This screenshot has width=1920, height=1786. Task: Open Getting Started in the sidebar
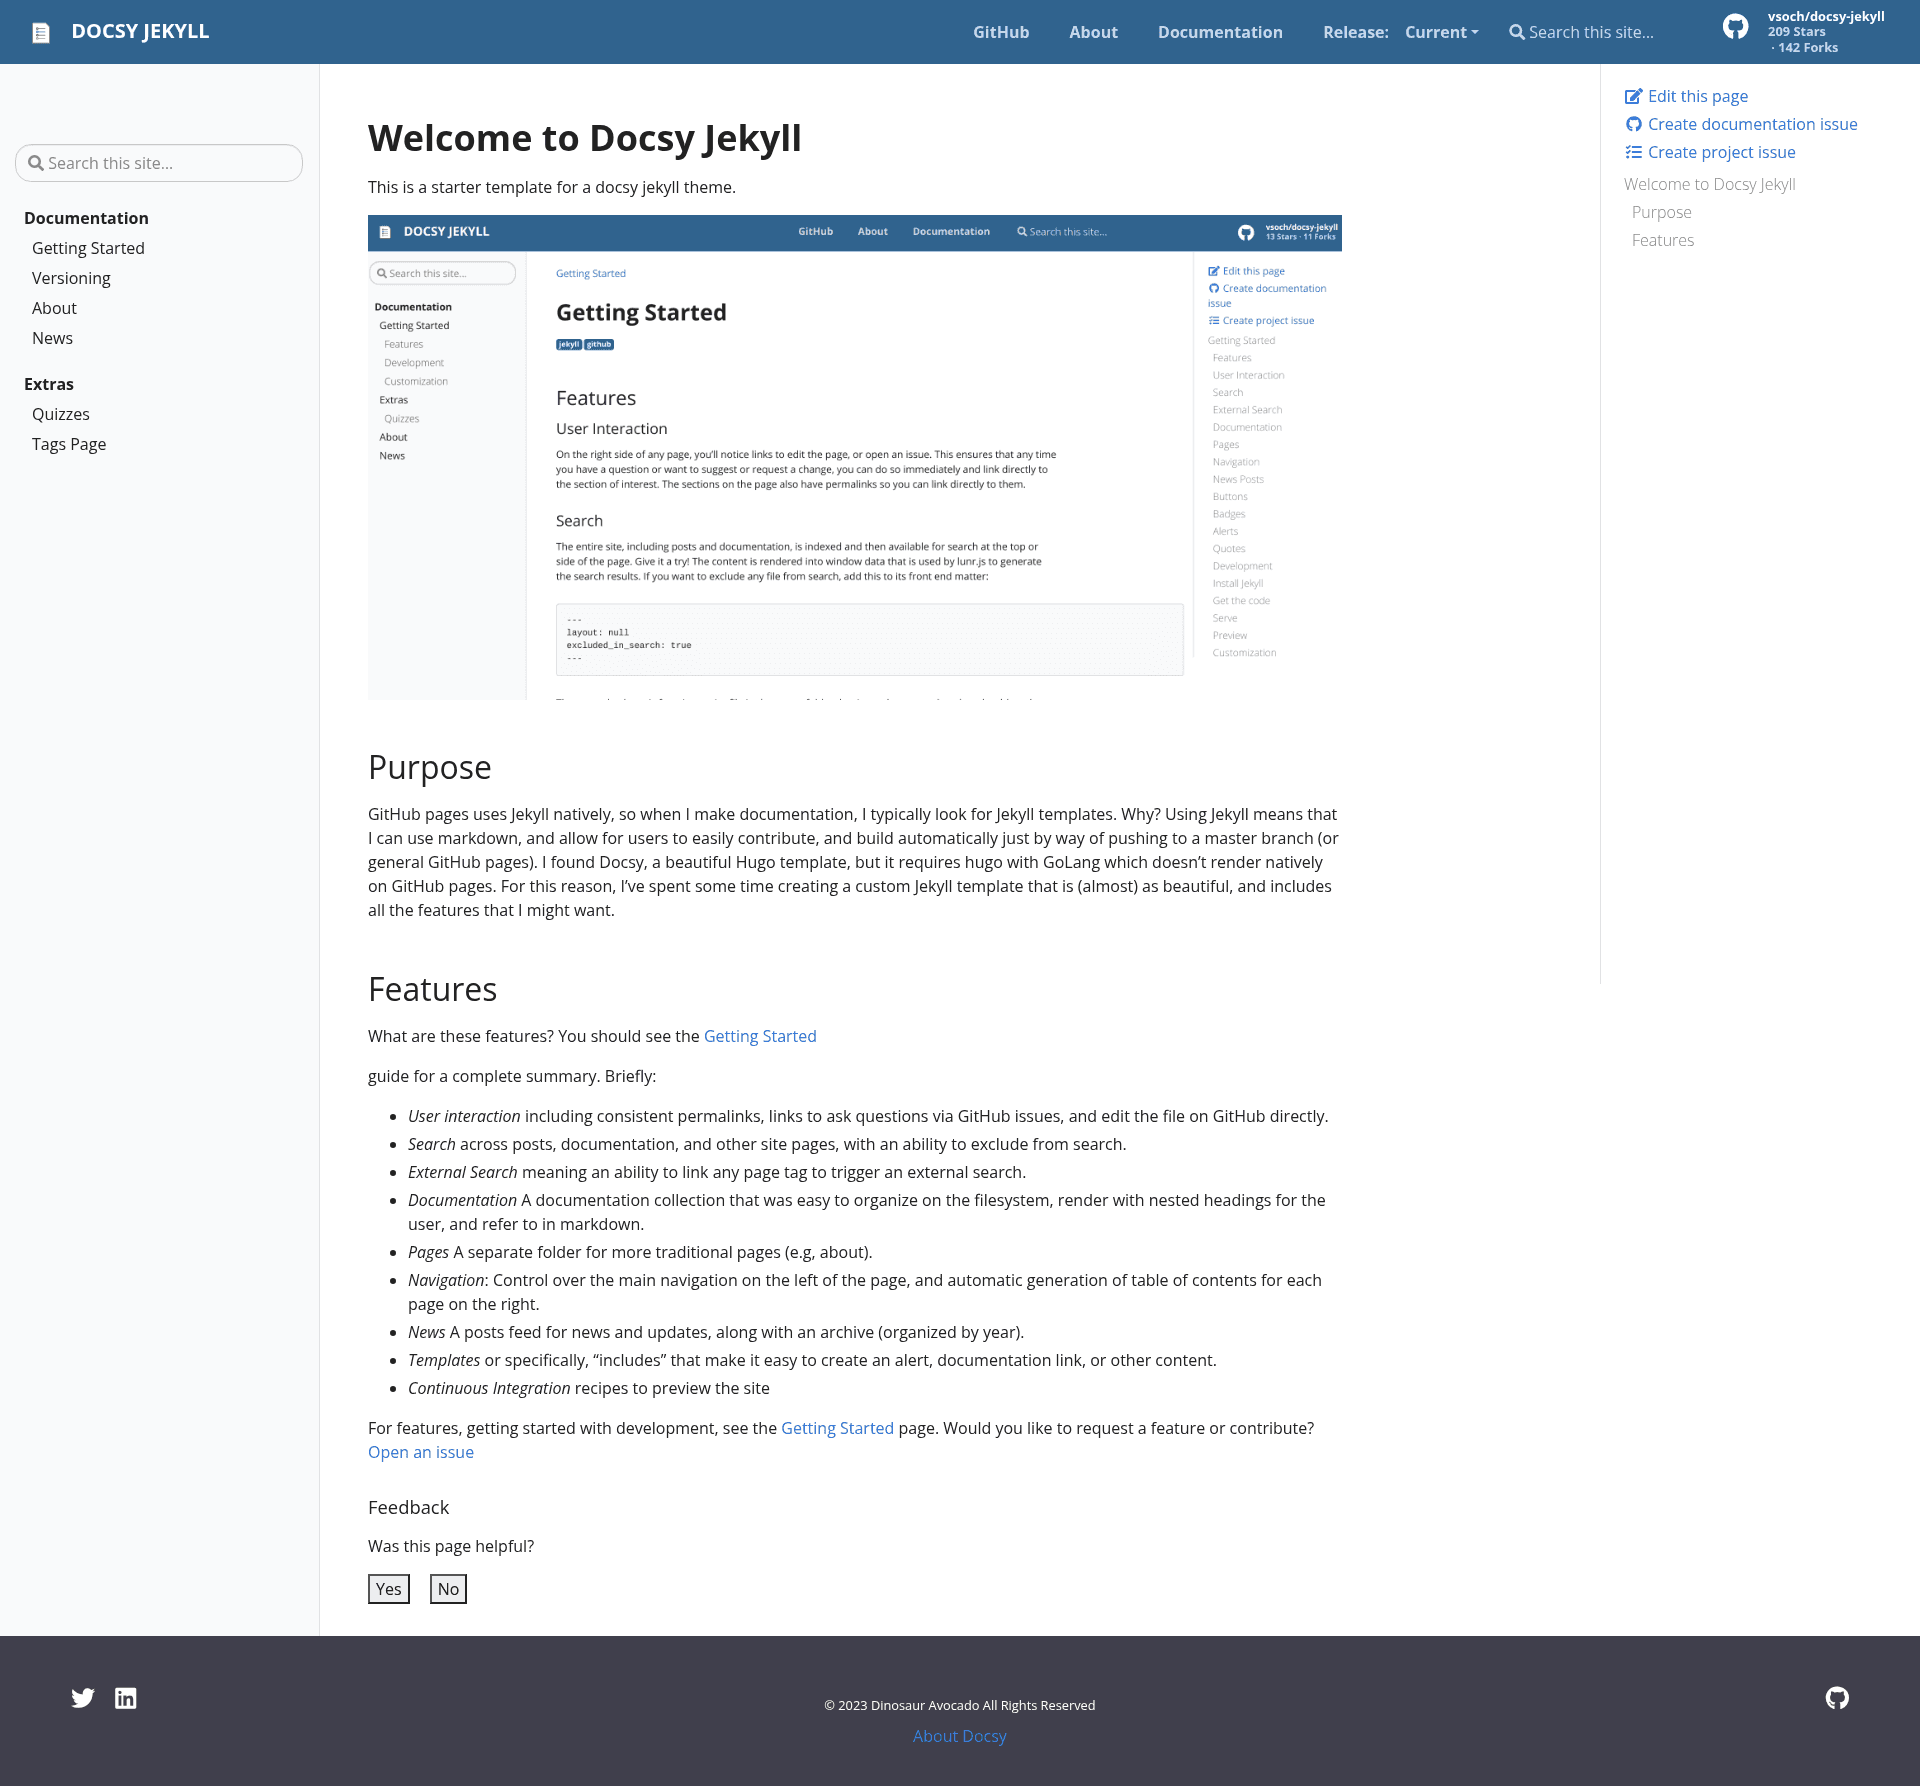pos(88,248)
